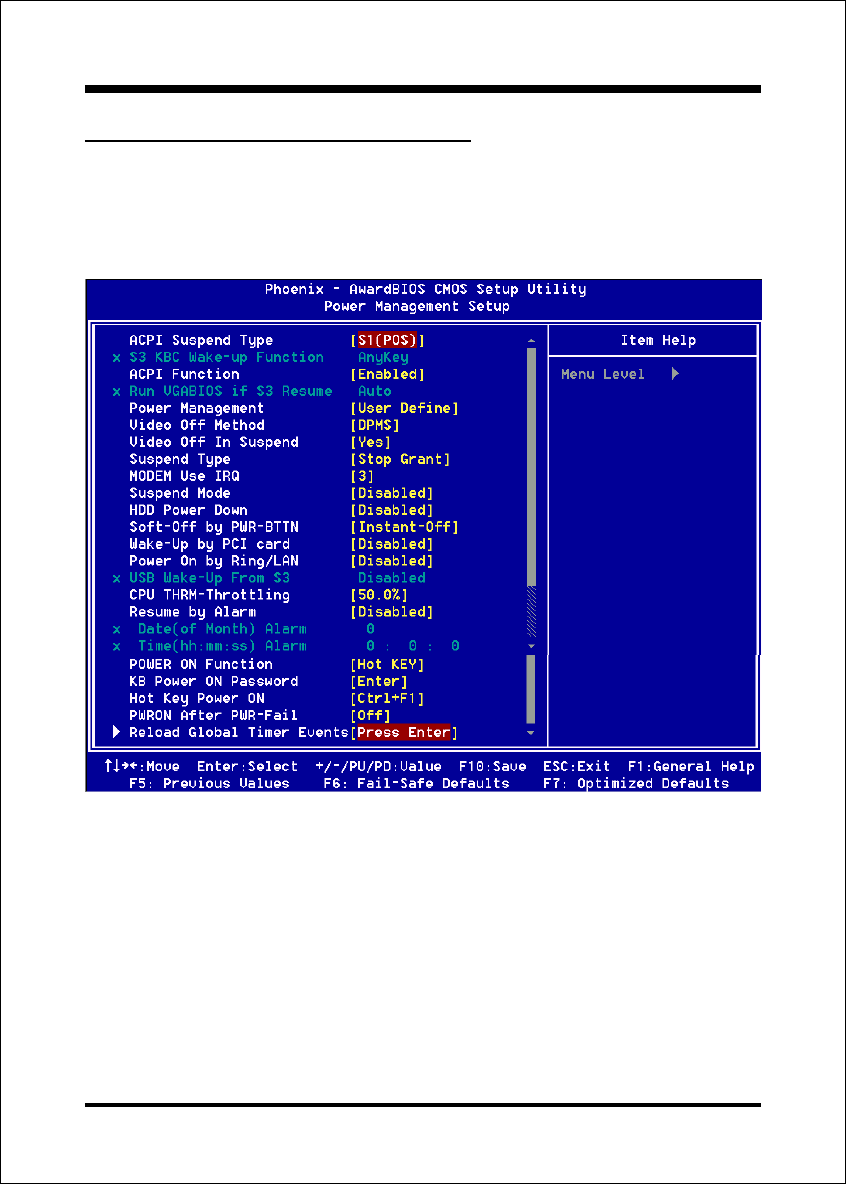The image size is (846, 1184).
Task: Click KB Power ON Password label
Action: tap(214, 681)
